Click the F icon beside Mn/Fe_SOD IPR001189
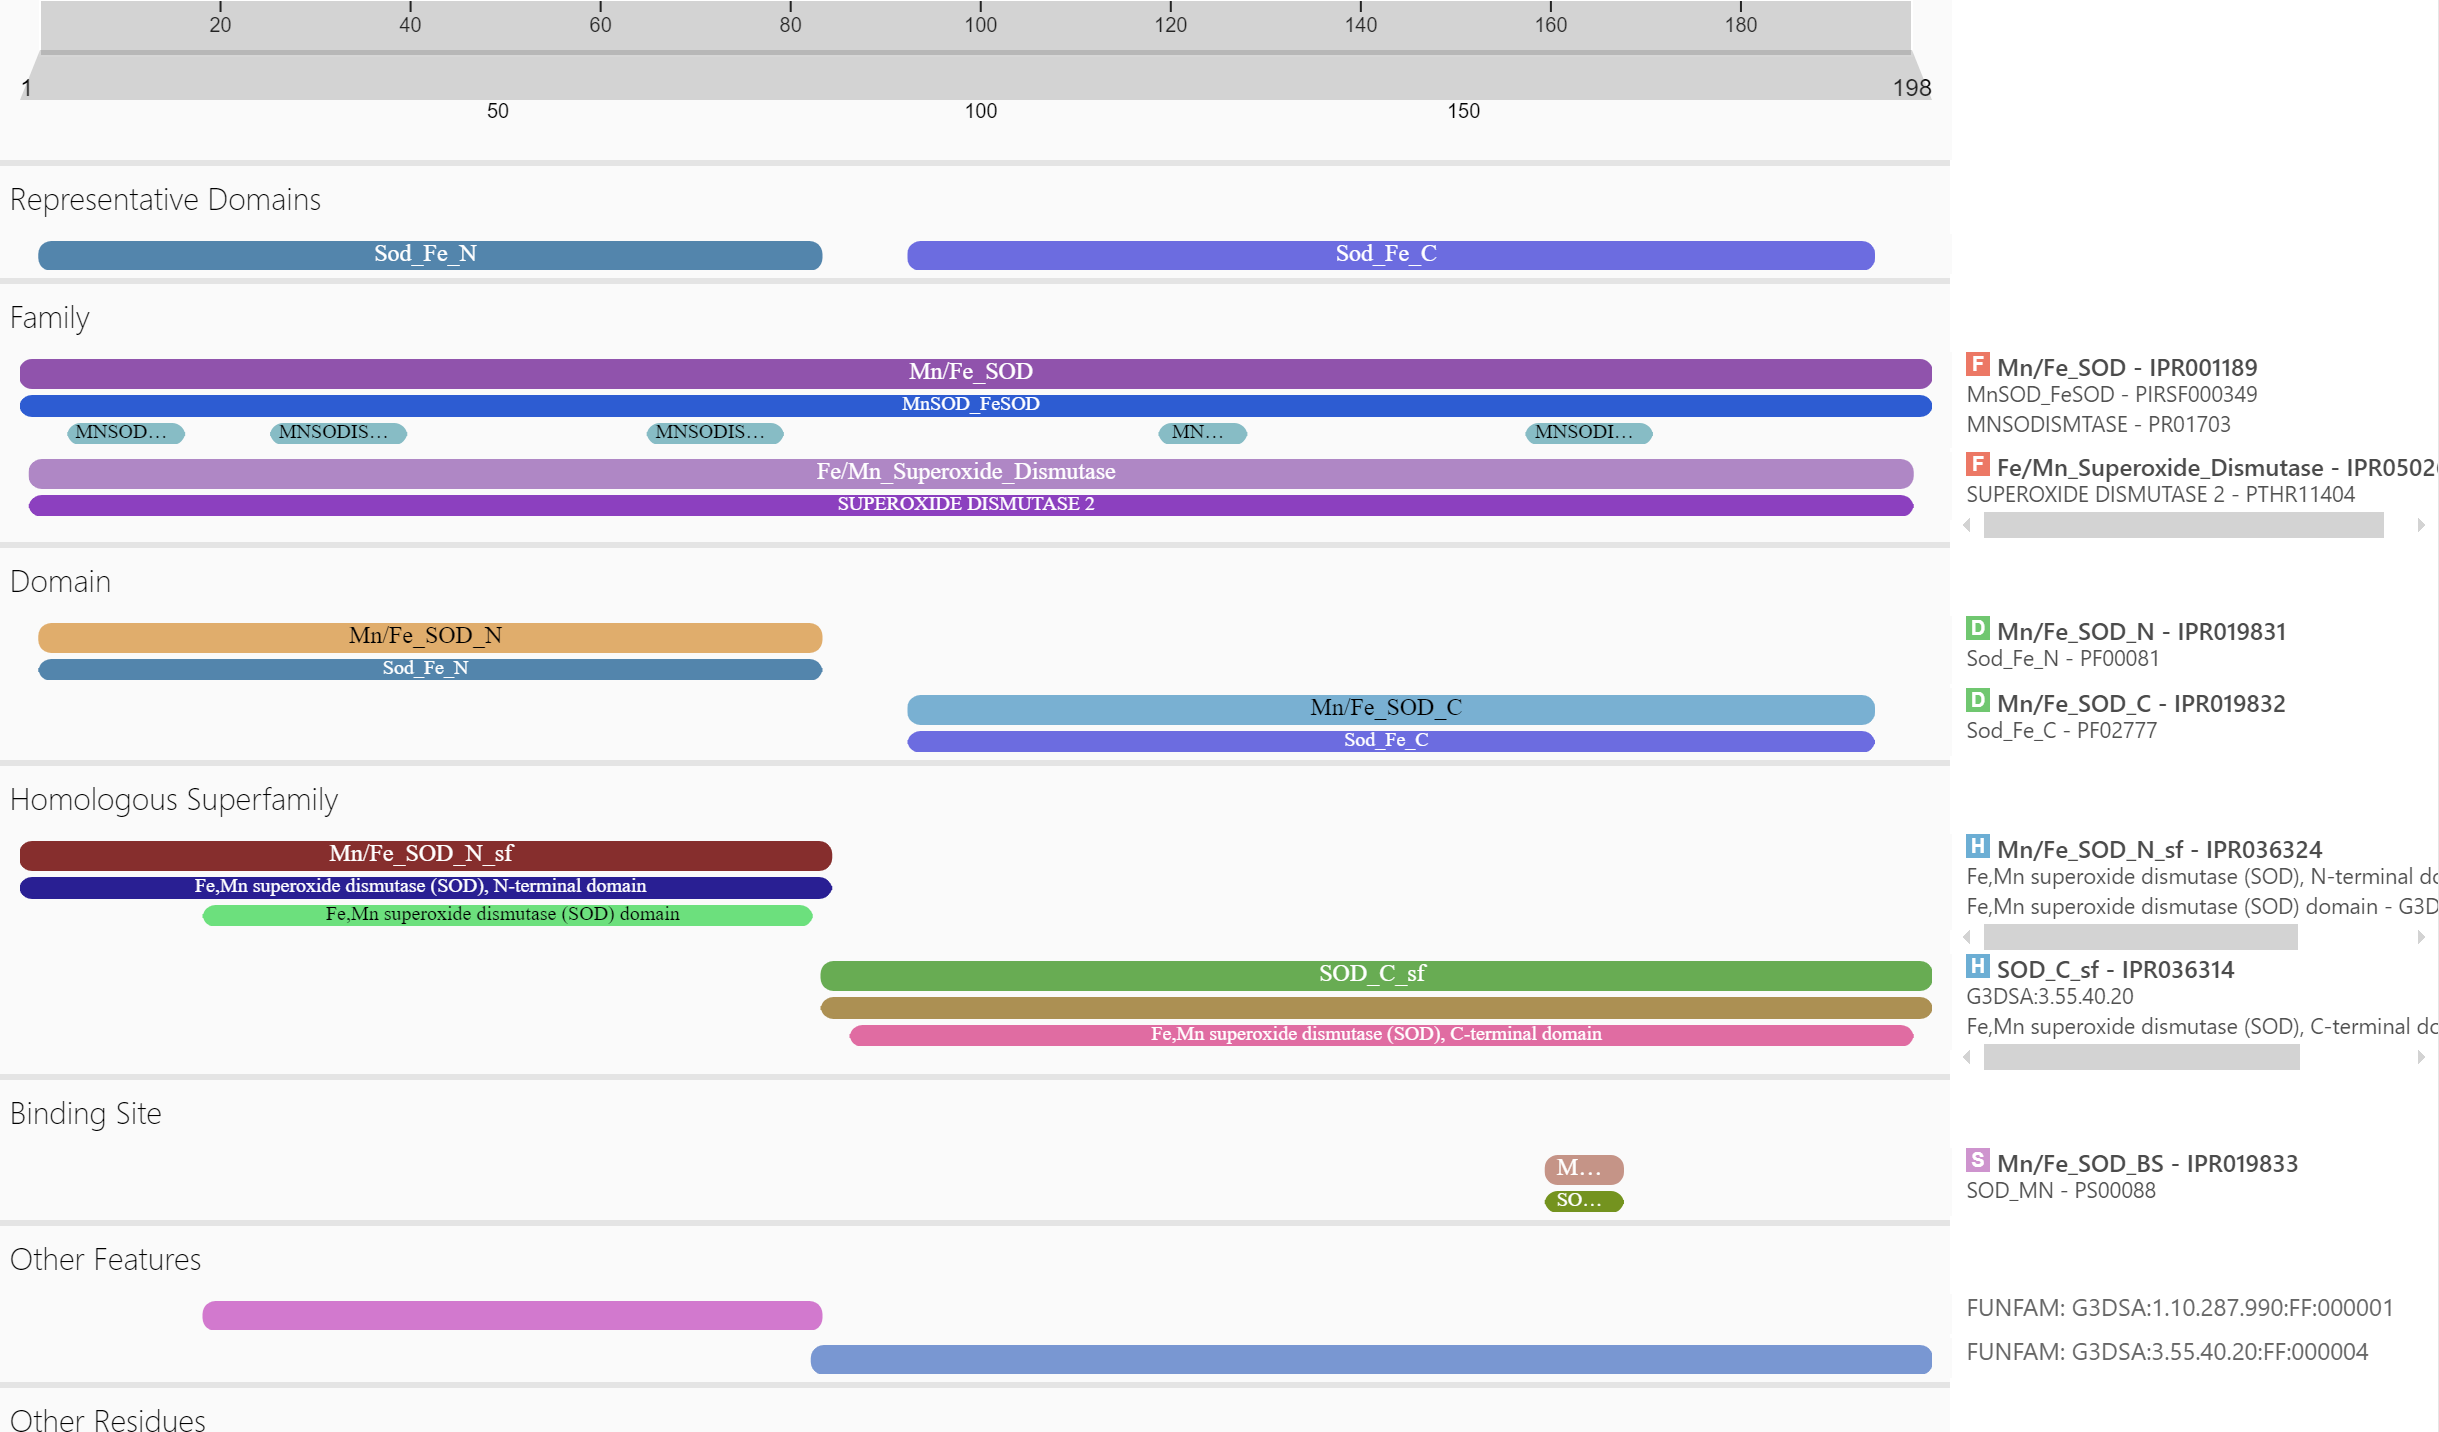 [x=1977, y=364]
